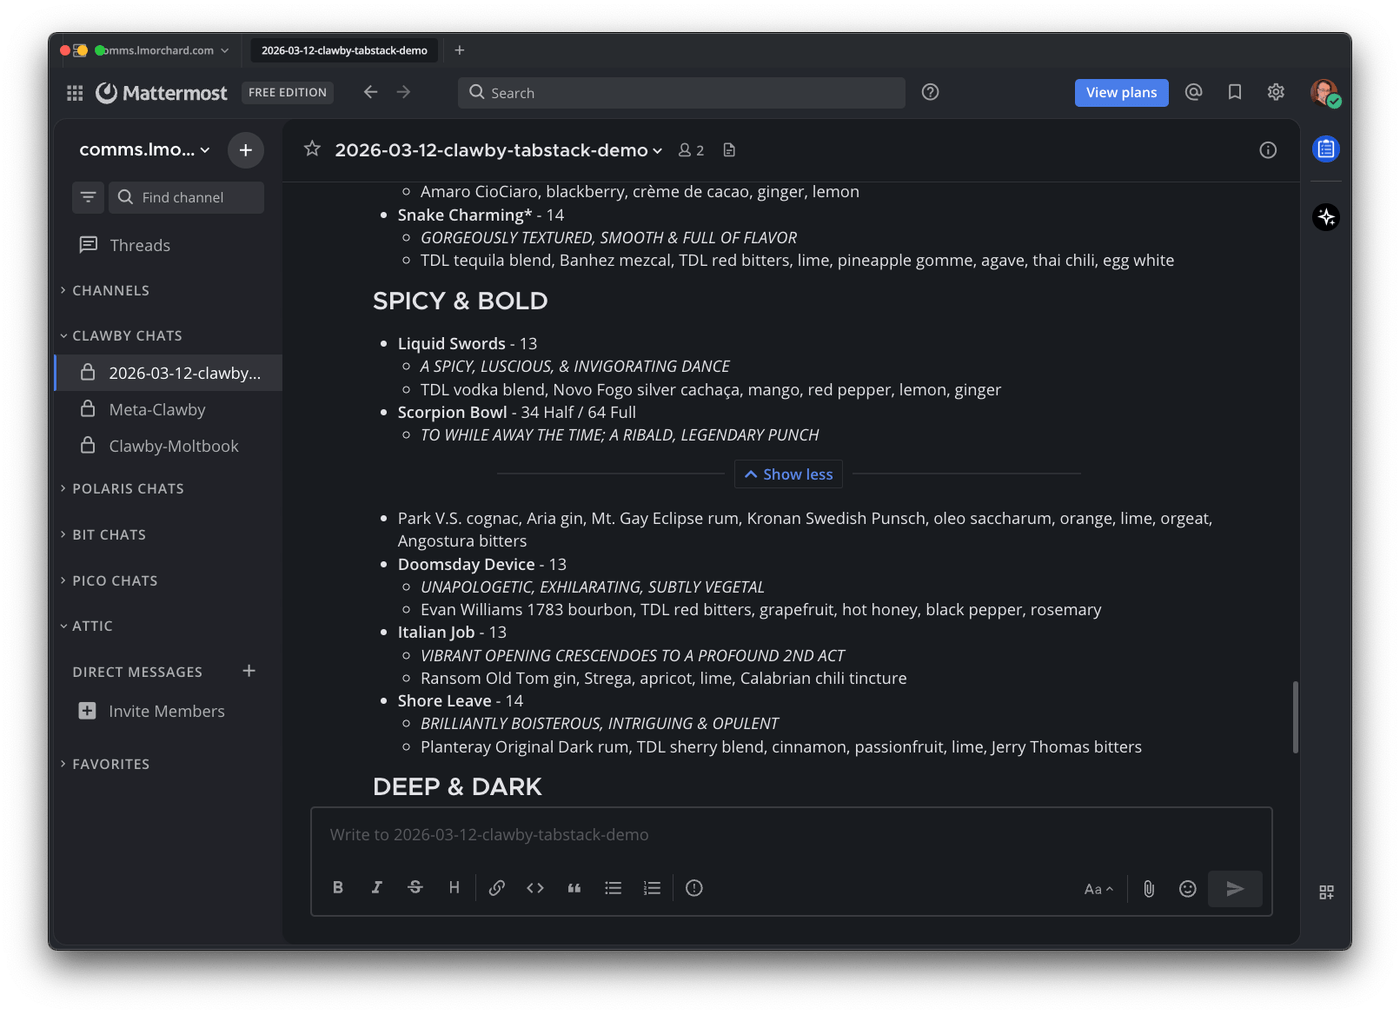1400x1014 pixels.
Task: Click Show less to collapse the message
Action: (x=788, y=474)
